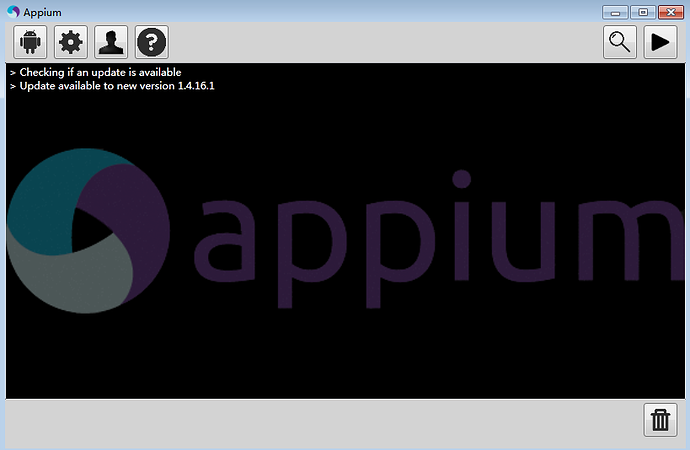Click the 'Update available to new version 1.4.16.1' line
The image size is (690, 450).
[x=117, y=86]
